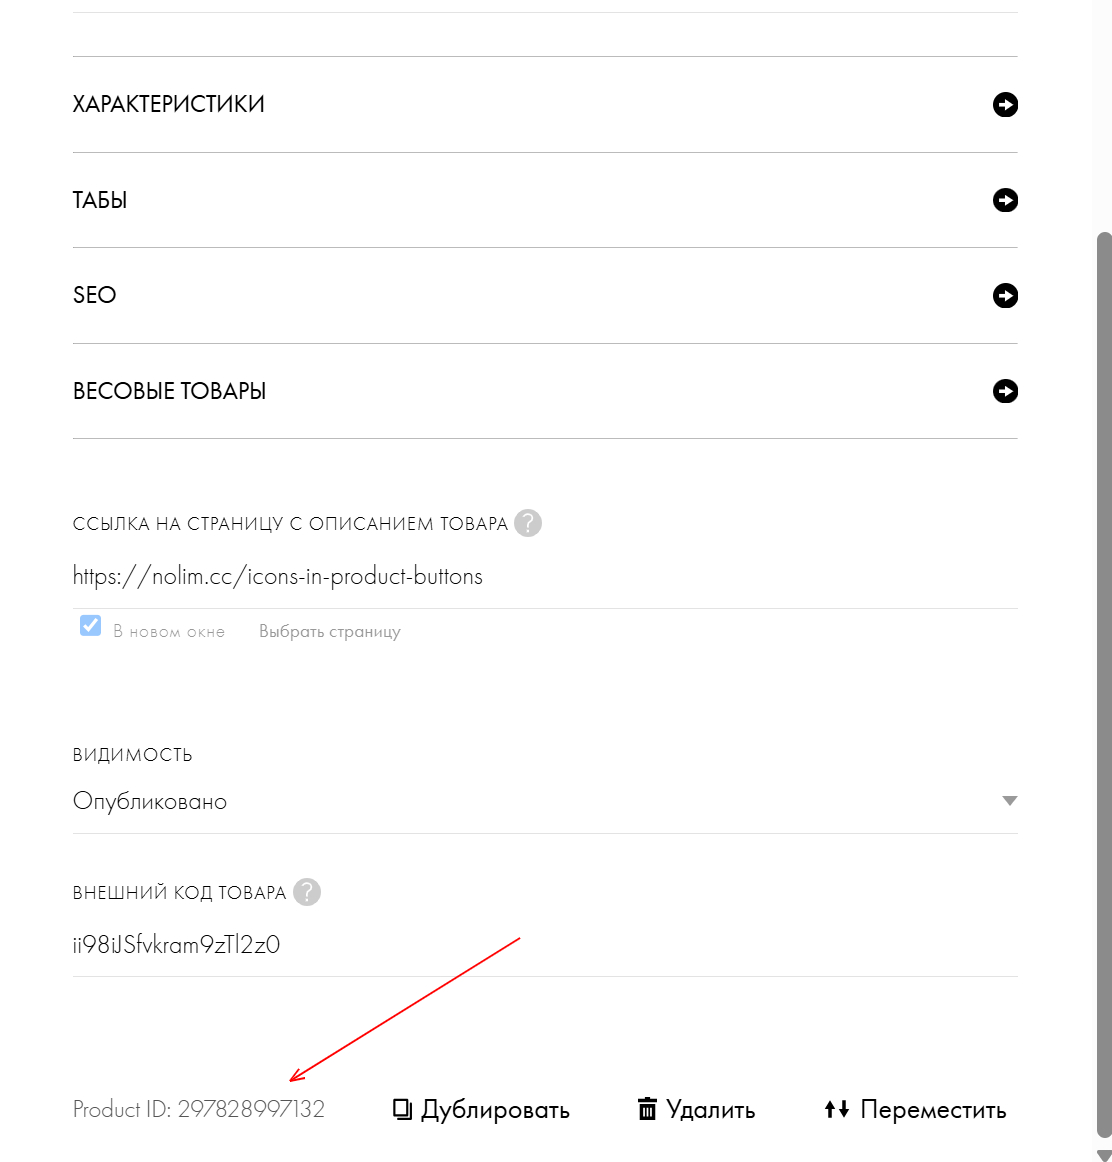This screenshot has height=1162, width=1112.
Task: Expand the ХАРАКТЕРИСТИКИ section
Action: click(545, 104)
